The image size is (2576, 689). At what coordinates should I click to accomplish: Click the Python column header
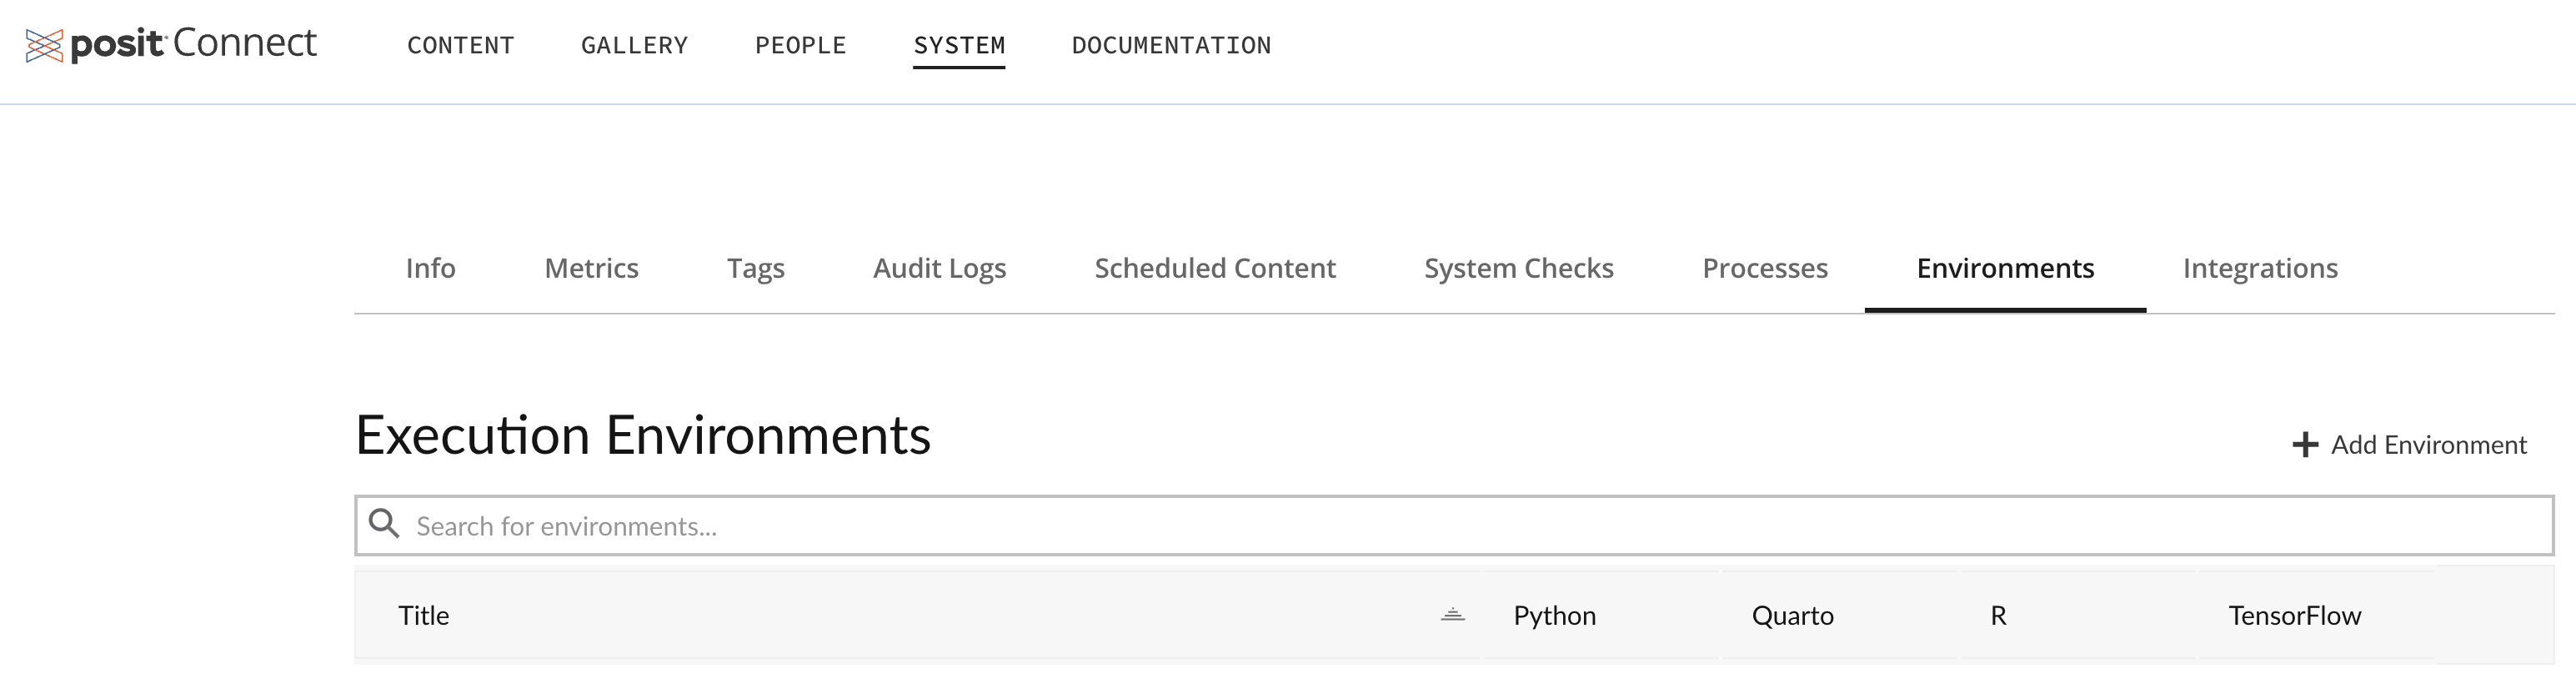1554,615
